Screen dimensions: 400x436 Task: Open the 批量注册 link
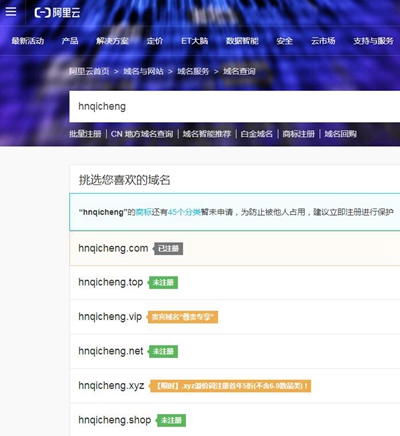click(x=85, y=134)
